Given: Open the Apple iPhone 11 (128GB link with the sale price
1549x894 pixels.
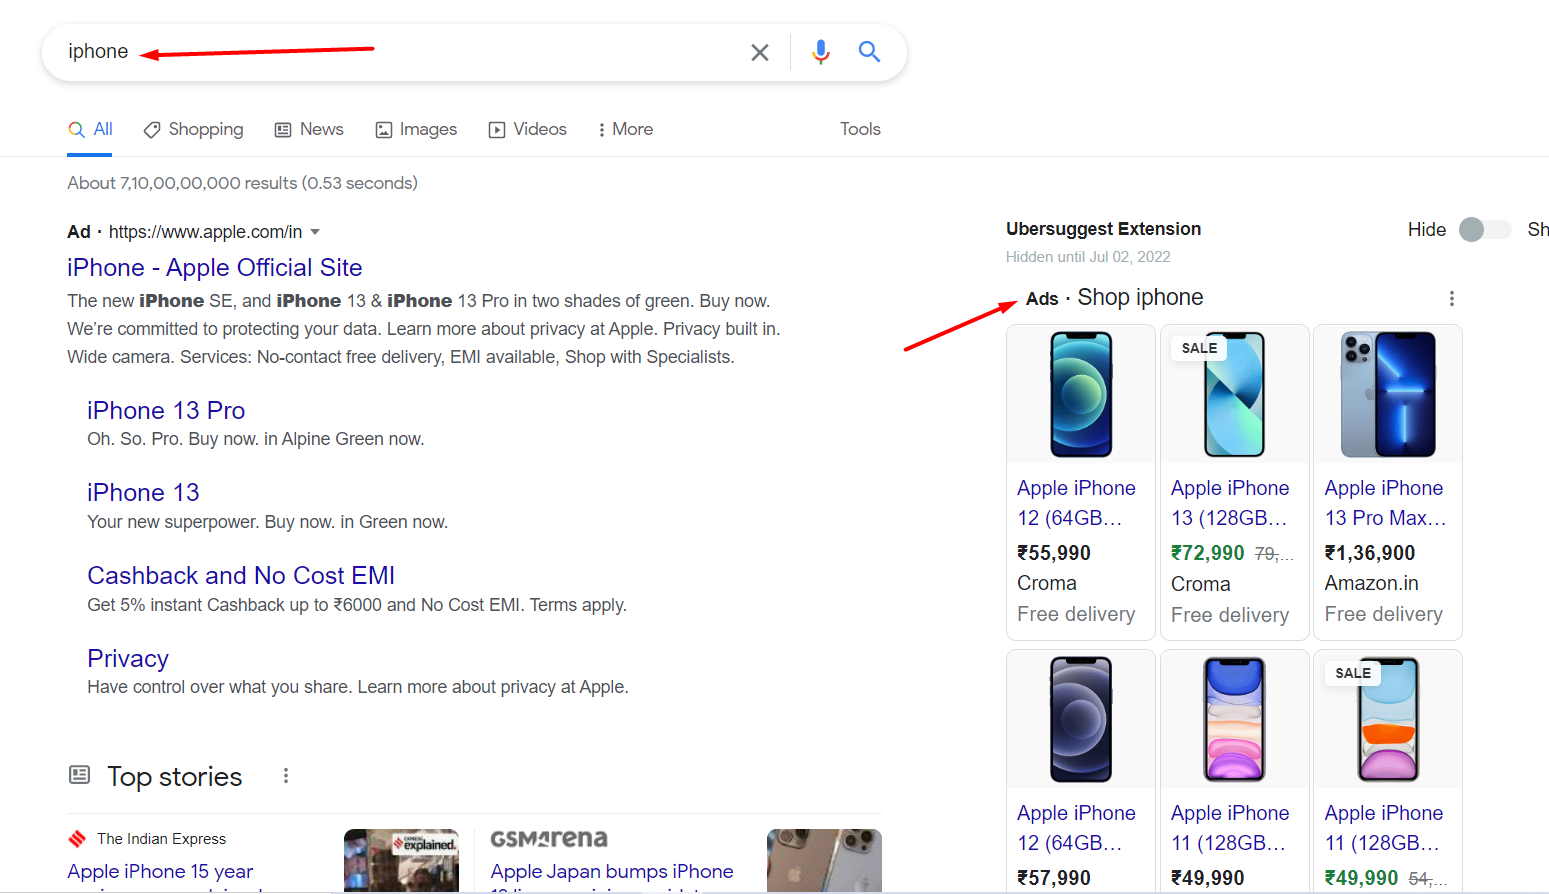Looking at the screenshot, I should (x=1384, y=828).
